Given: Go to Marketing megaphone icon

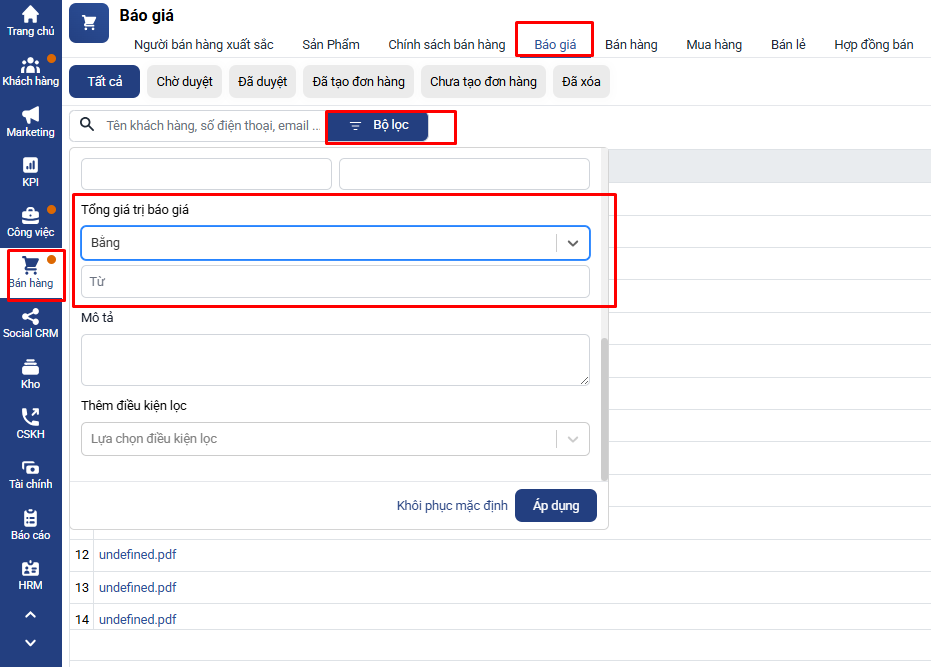Looking at the screenshot, I should pyautogui.click(x=30, y=115).
